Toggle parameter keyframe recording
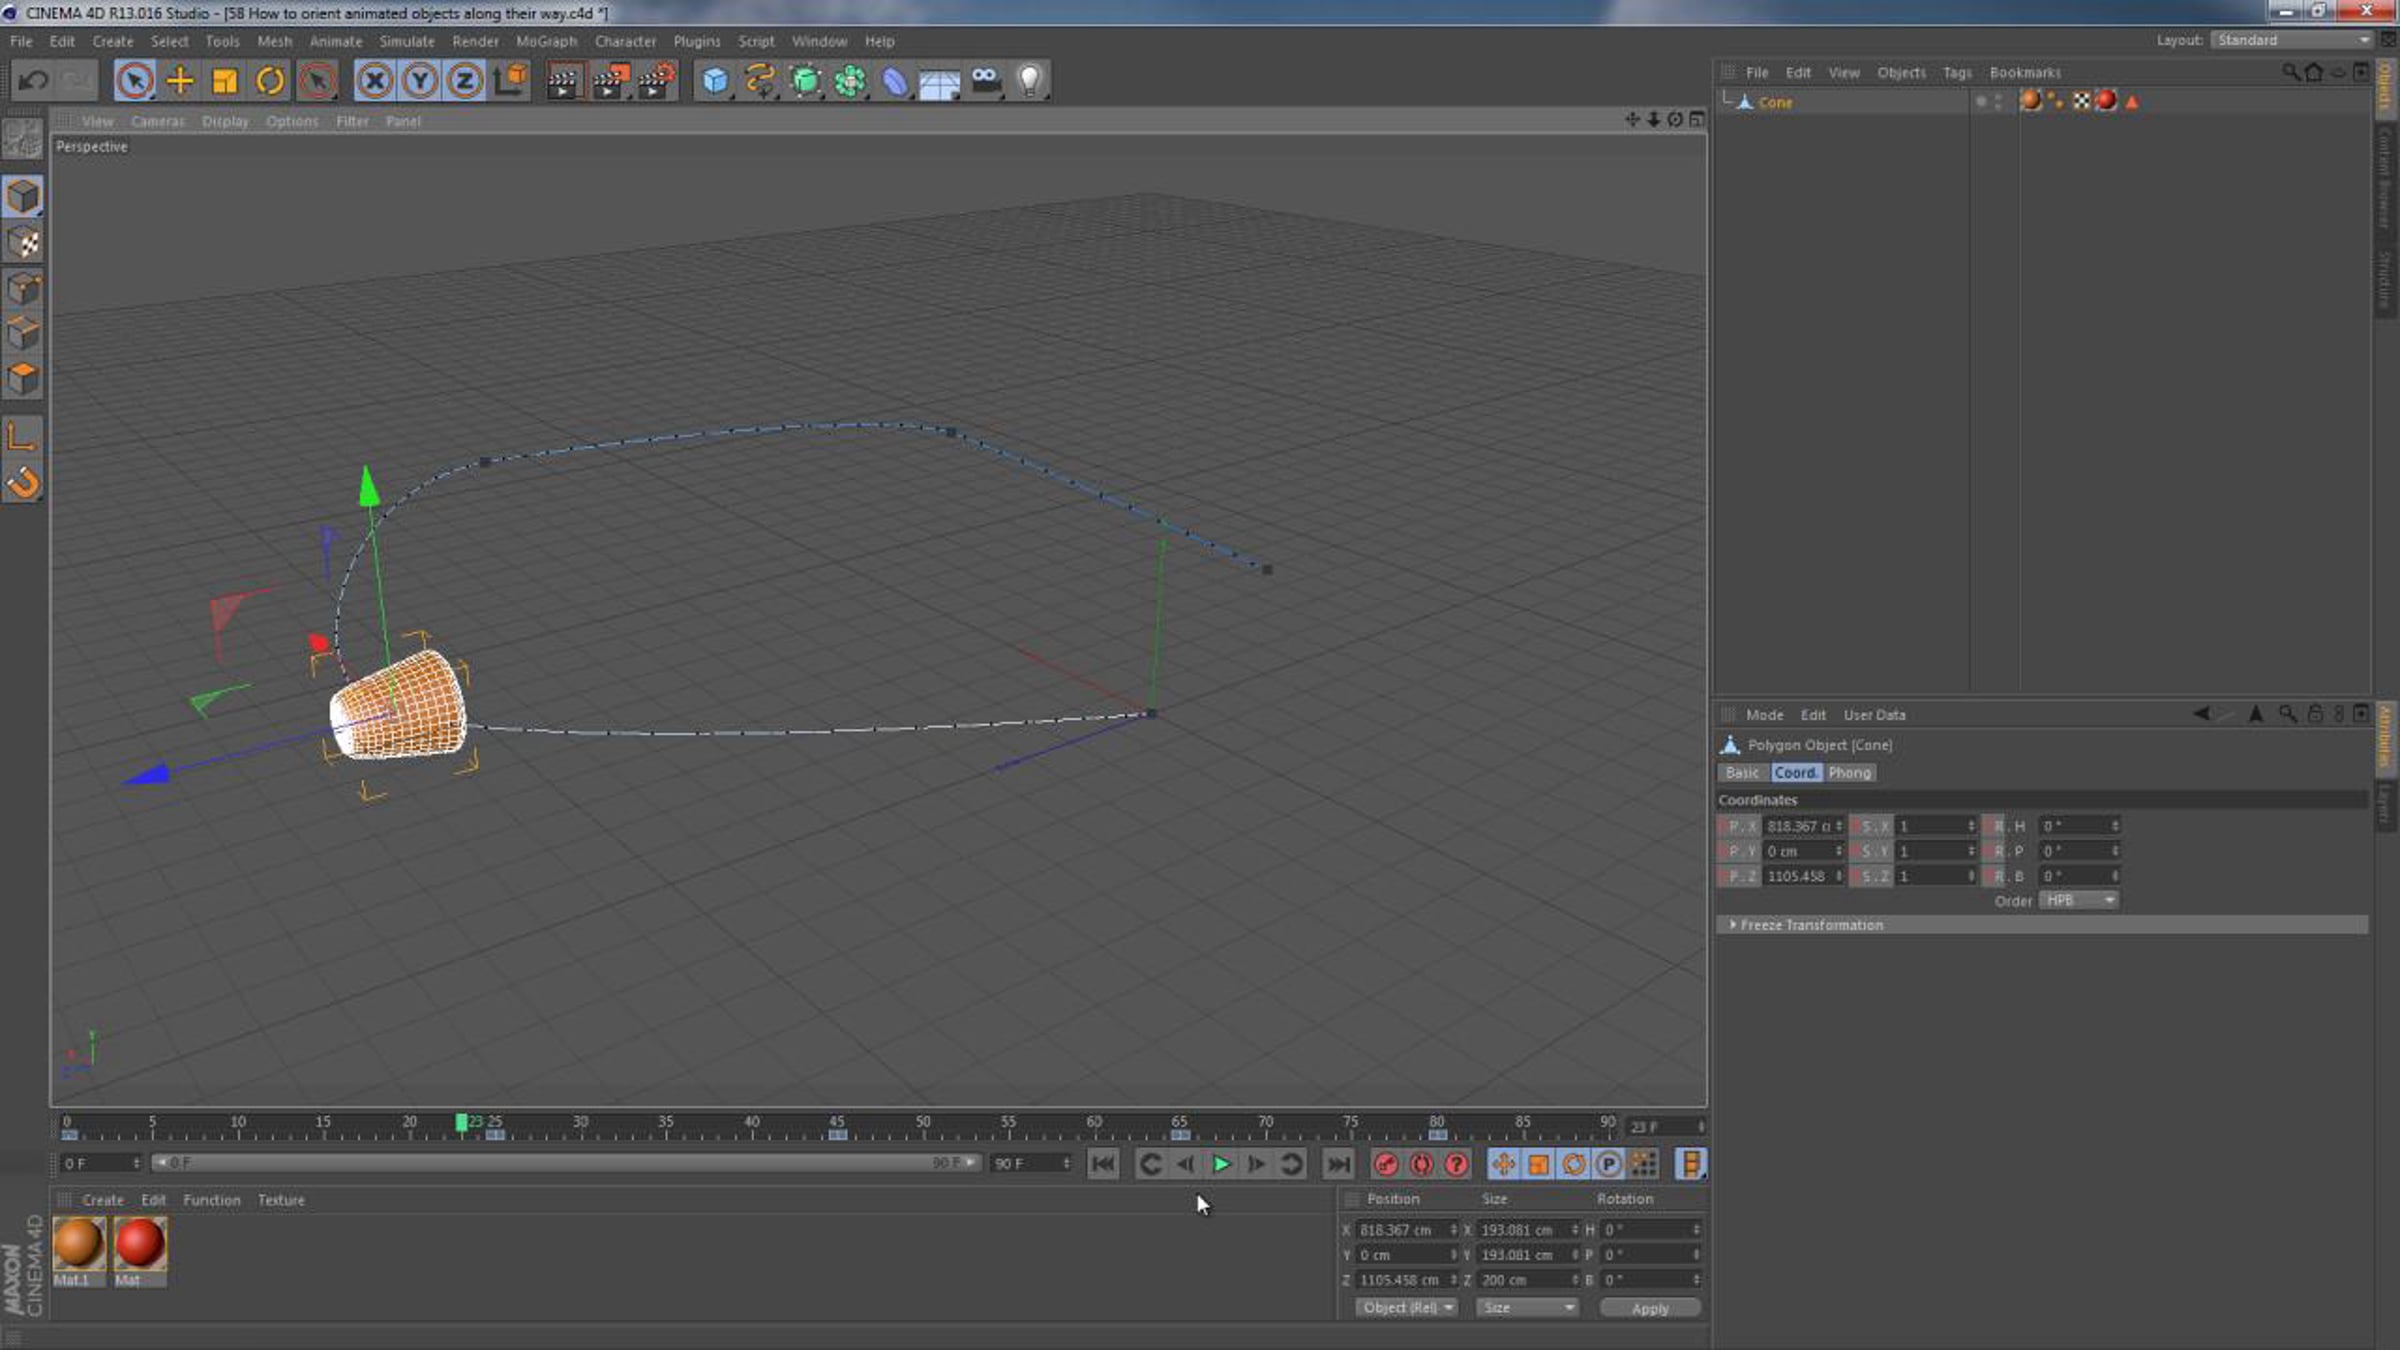 [1609, 1164]
